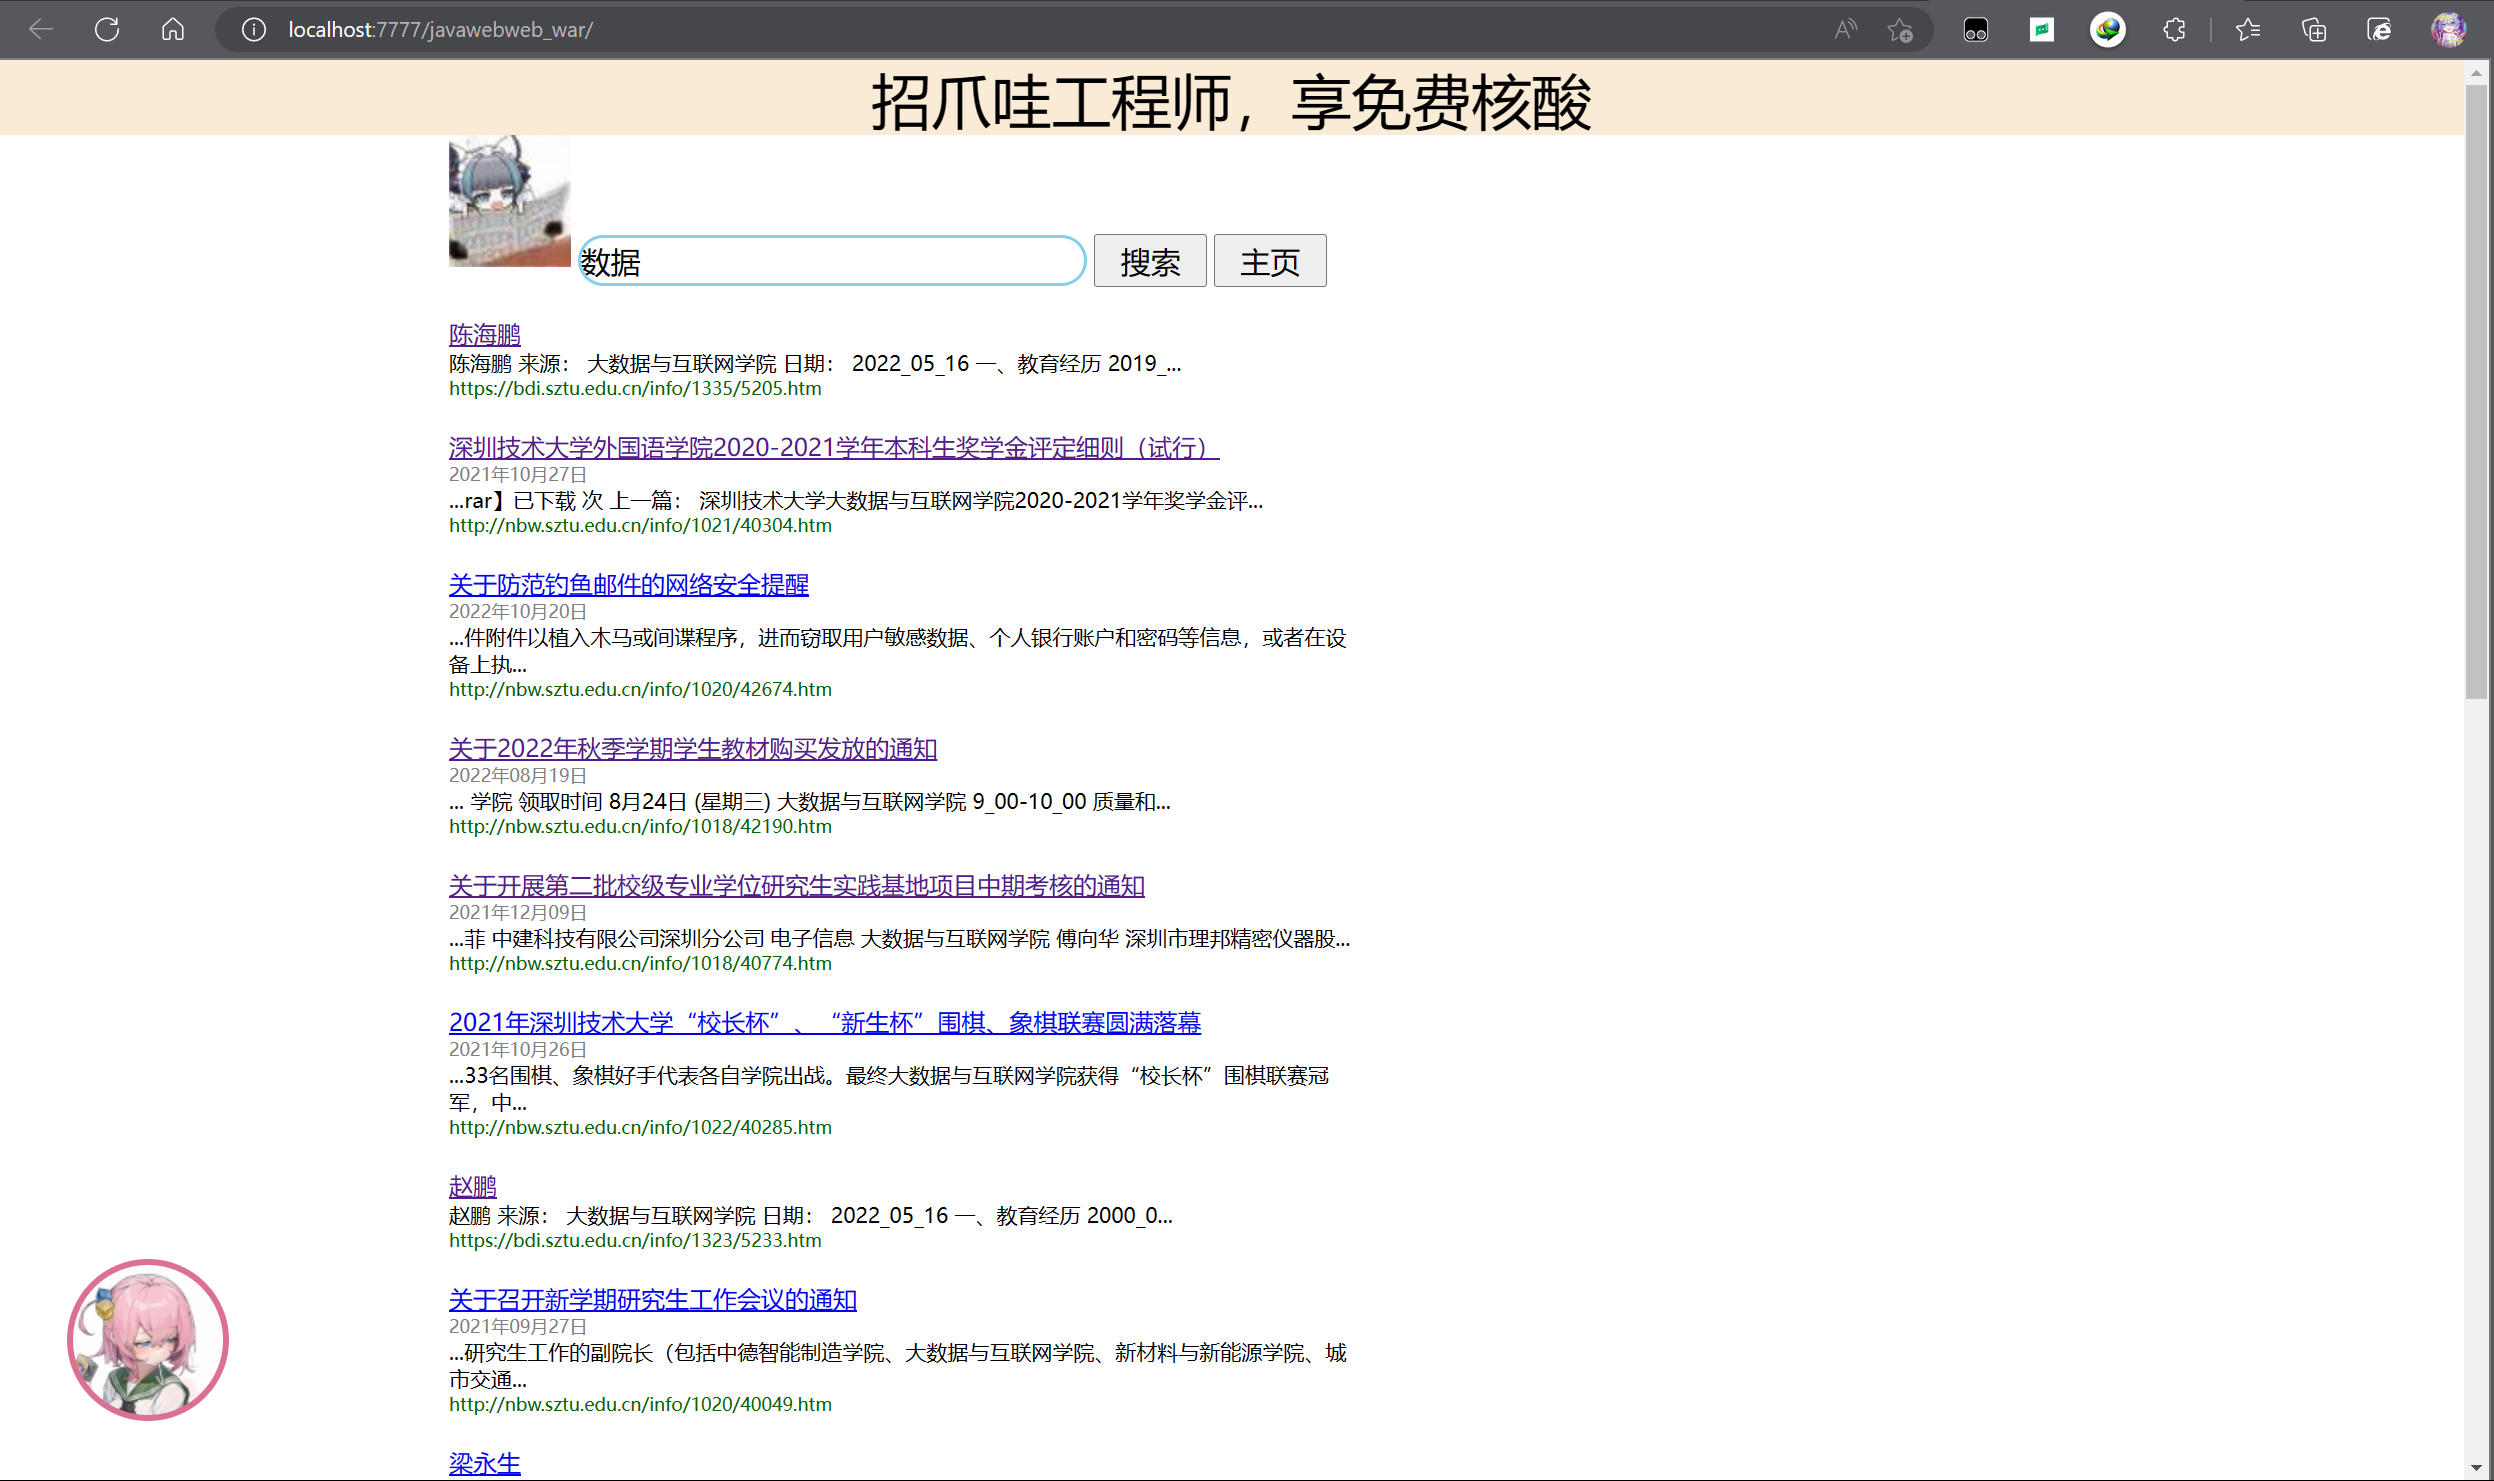Click URL text nbw.sztu.edu.cn/info/1021/40304.htm
The width and height of the screenshot is (2494, 1481).
point(640,525)
